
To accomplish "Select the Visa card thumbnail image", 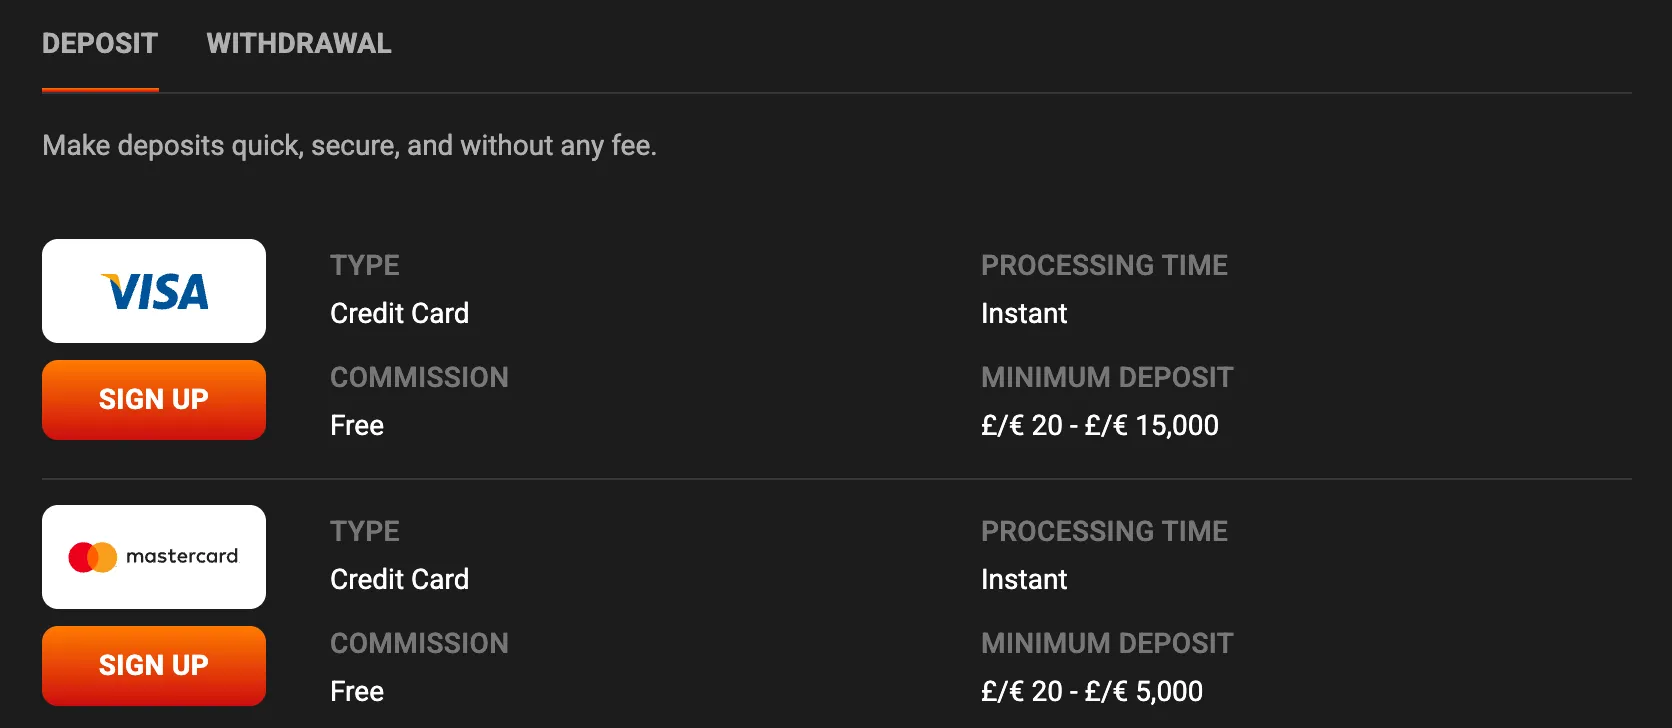I will pyautogui.click(x=153, y=291).
